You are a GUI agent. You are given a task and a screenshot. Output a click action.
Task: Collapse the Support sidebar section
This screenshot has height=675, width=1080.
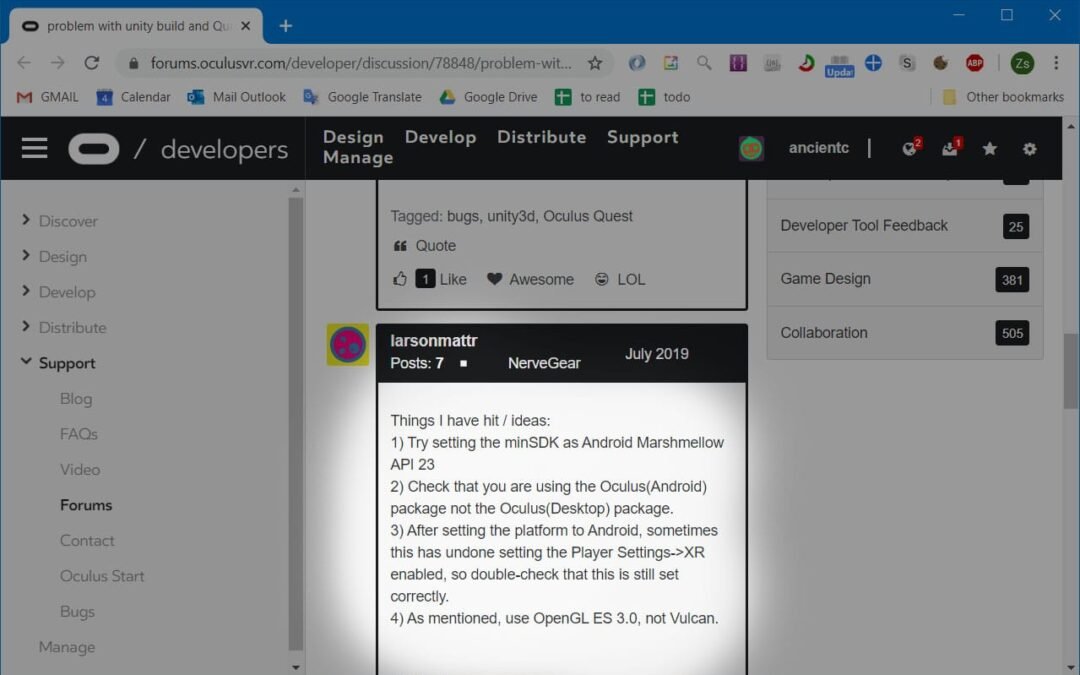26,363
